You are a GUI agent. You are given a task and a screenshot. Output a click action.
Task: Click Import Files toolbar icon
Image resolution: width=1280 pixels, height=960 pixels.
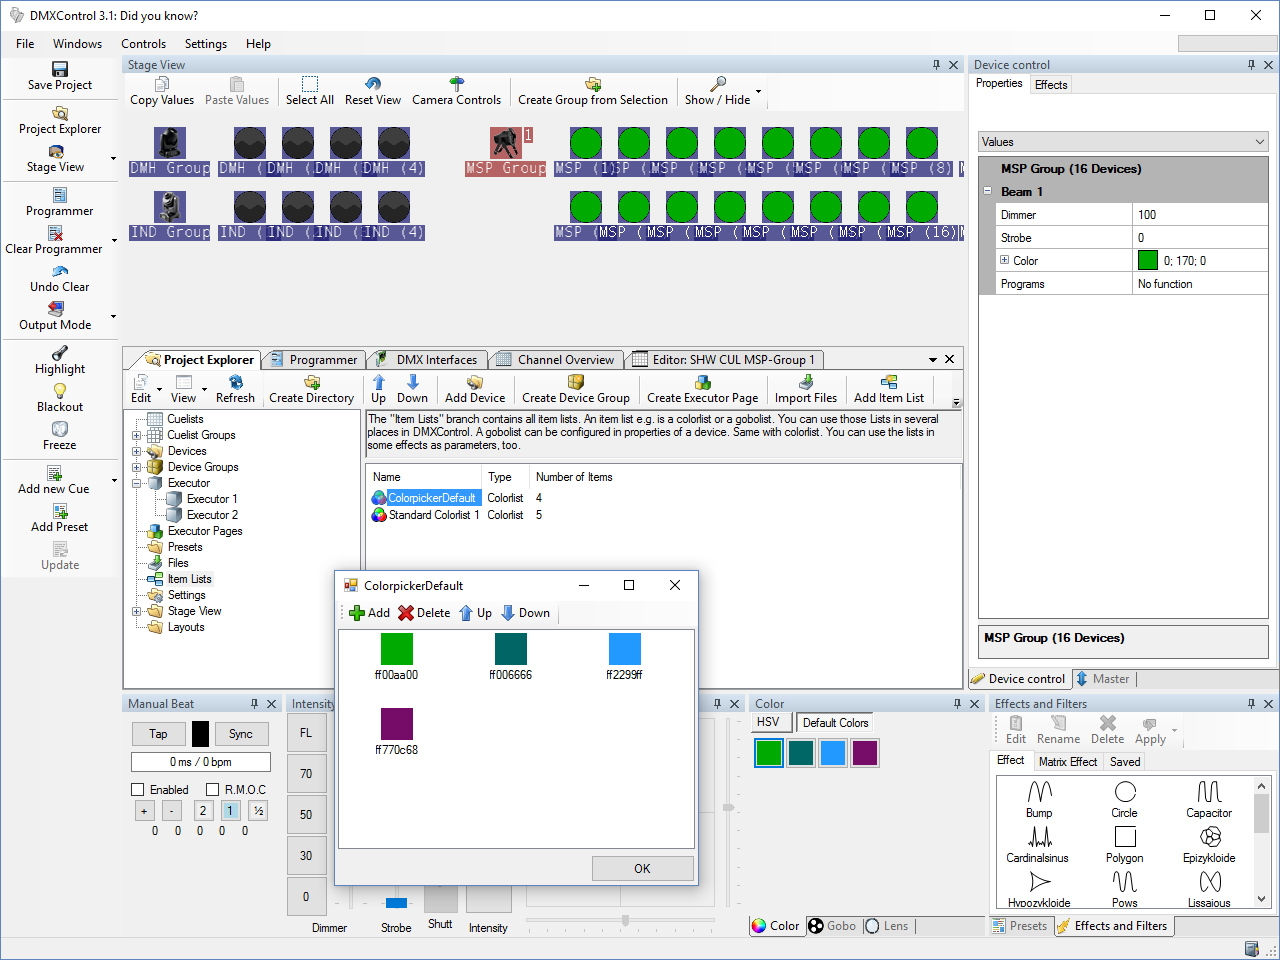[x=806, y=382]
